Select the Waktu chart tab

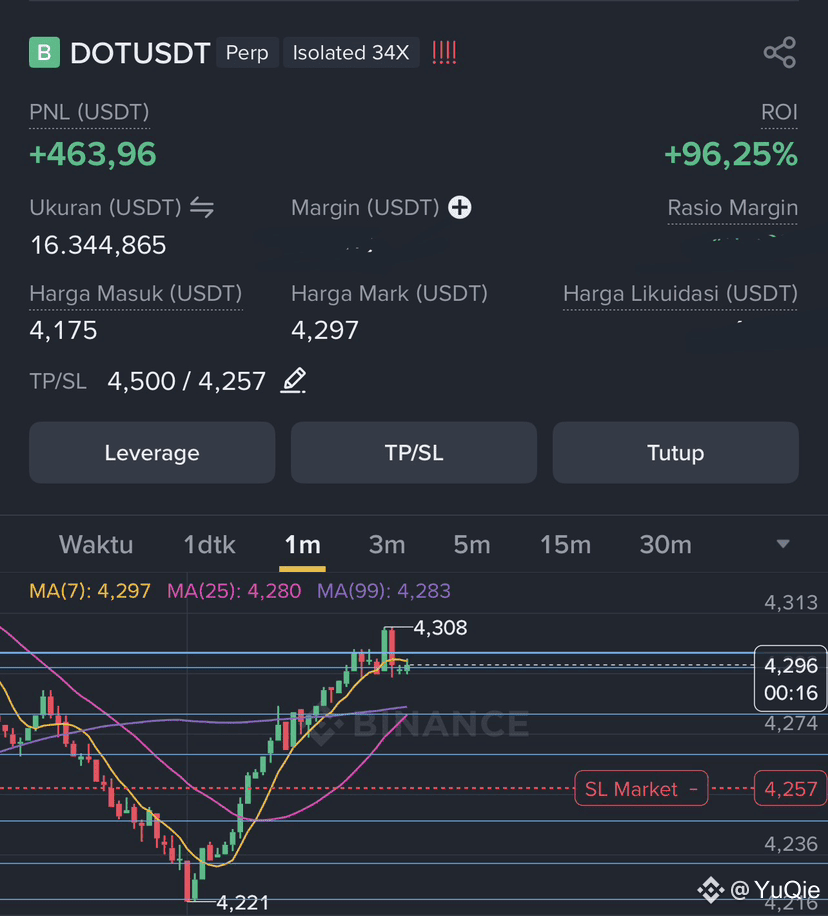[96, 545]
